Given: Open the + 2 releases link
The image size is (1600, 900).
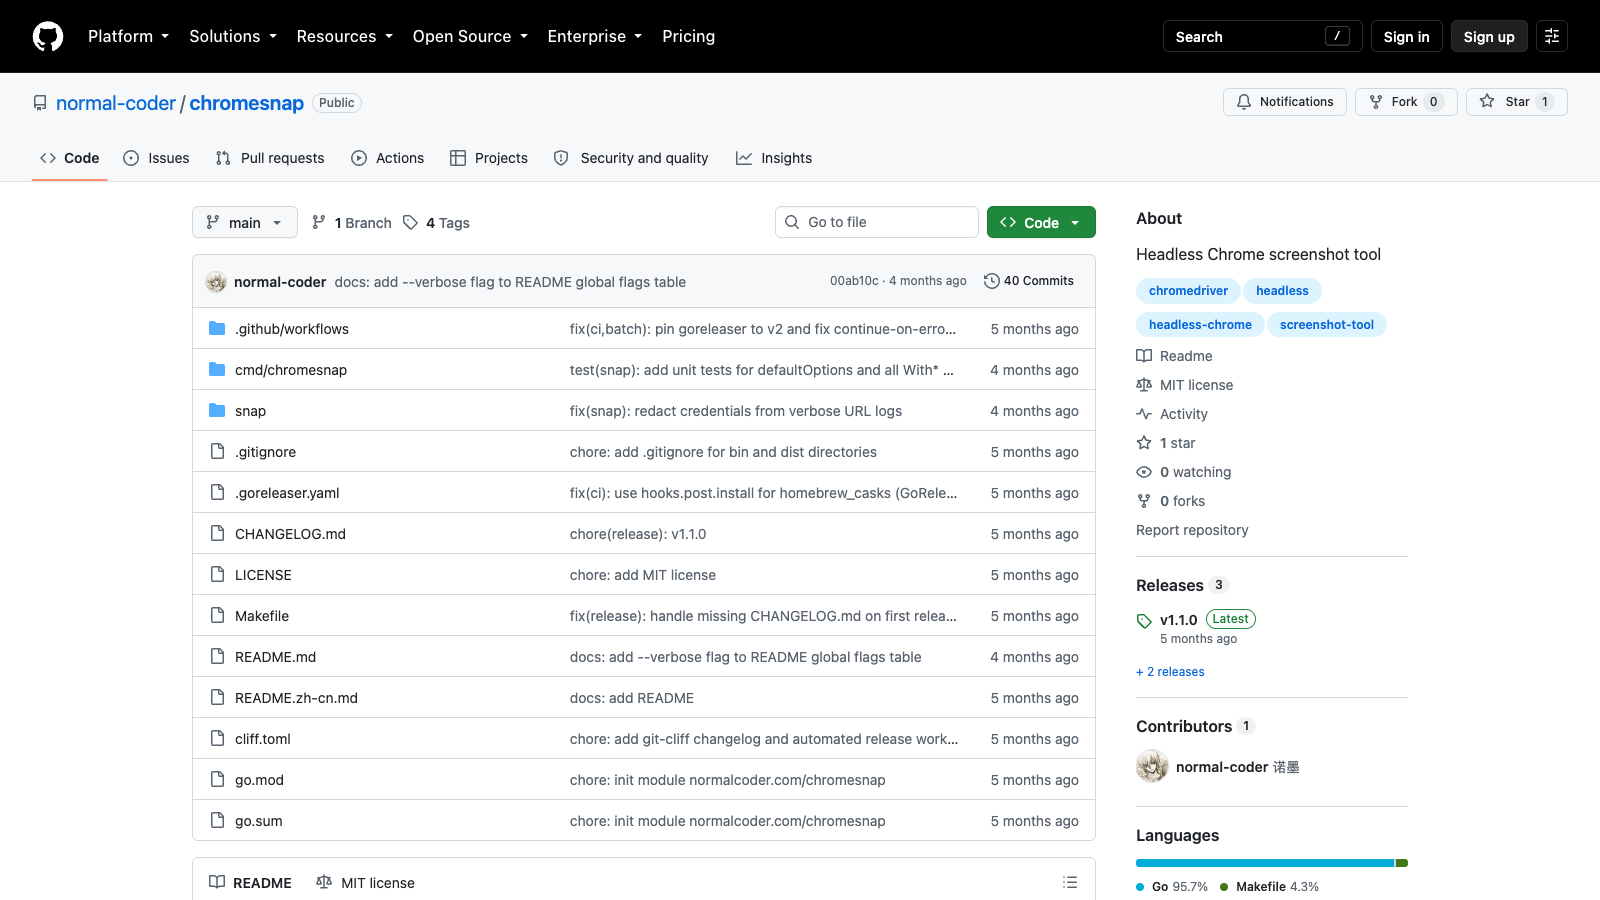Looking at the screenshot, I should (x=1170, y=672).
